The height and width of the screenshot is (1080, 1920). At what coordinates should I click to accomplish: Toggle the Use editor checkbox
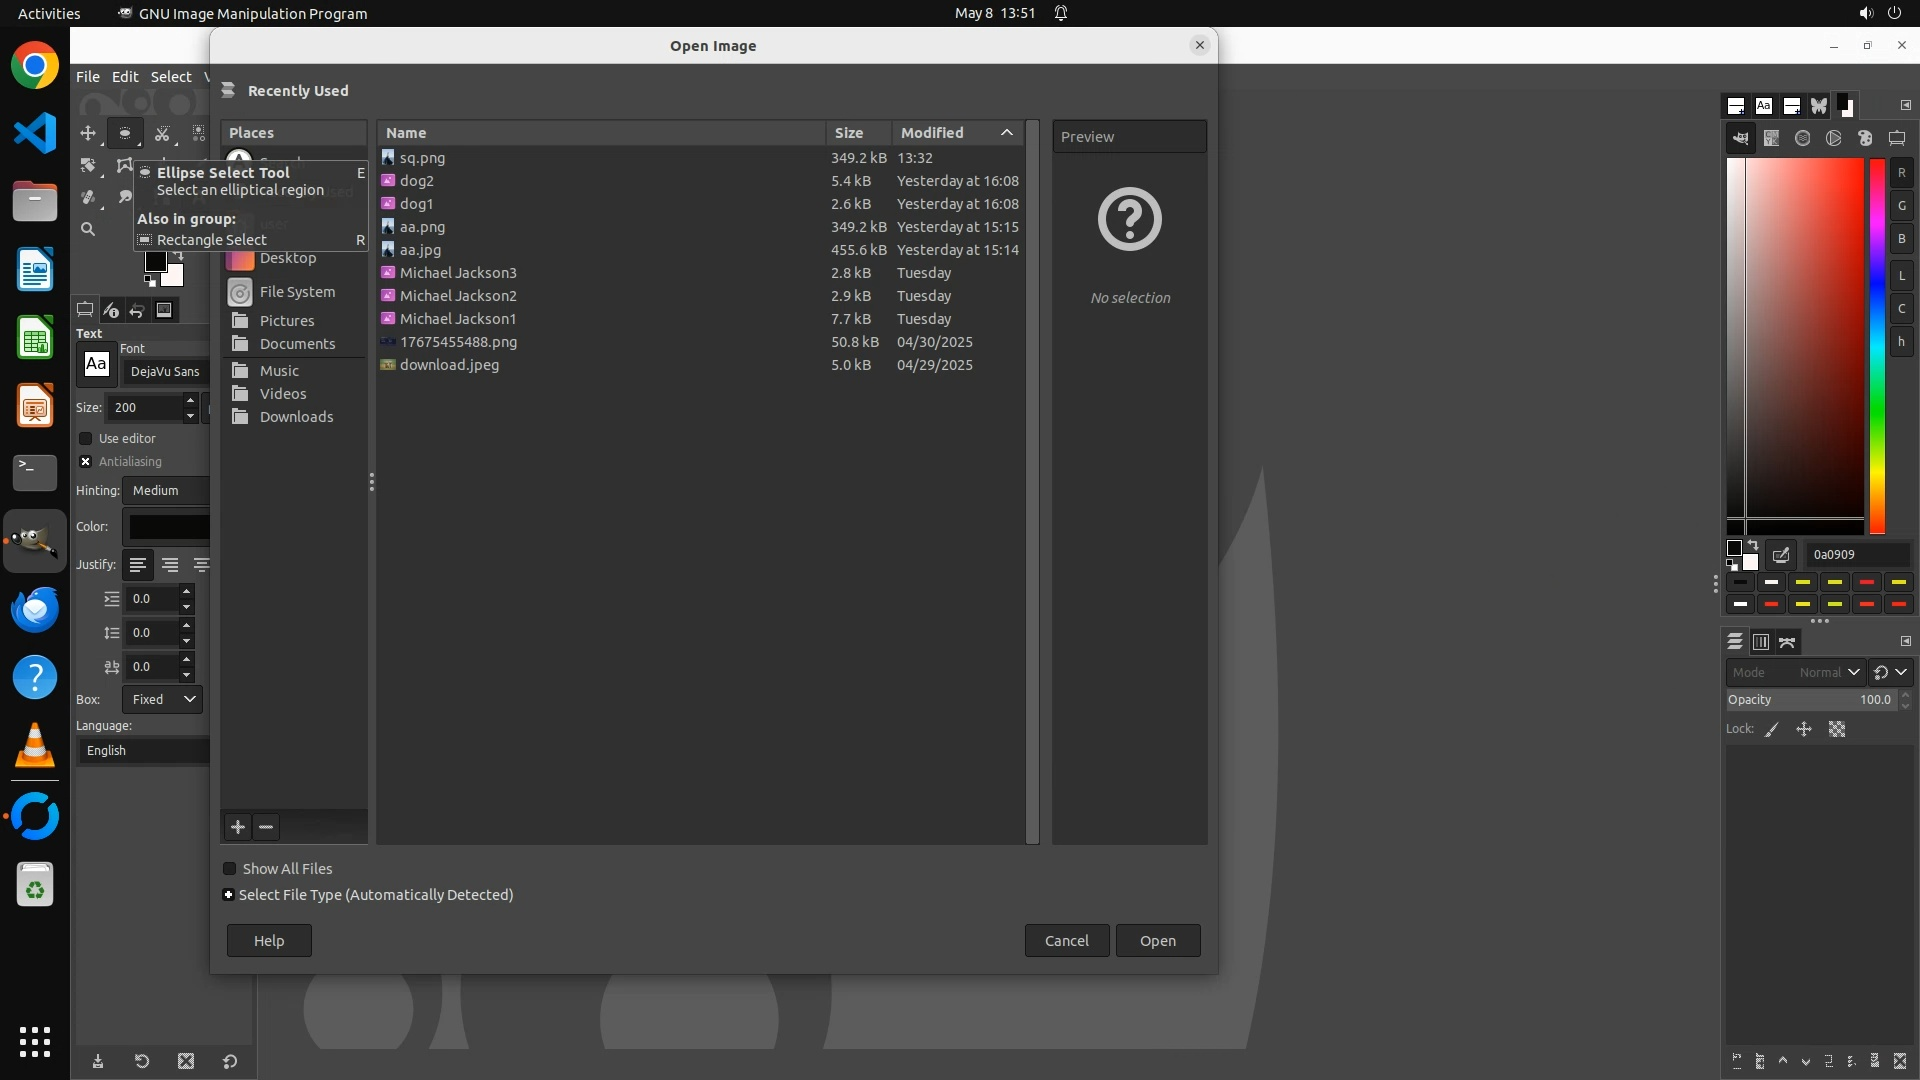point(86,439)
